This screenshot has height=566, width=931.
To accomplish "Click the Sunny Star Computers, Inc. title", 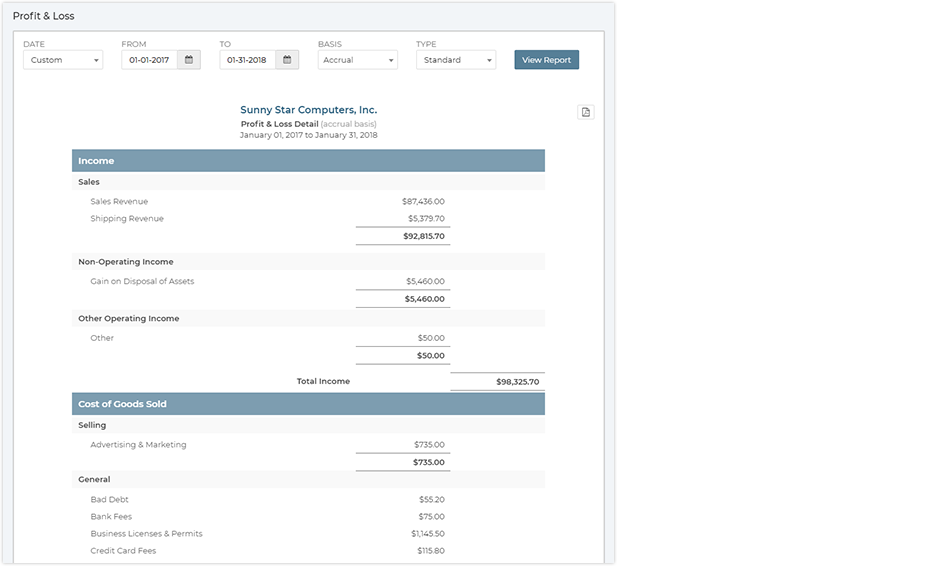I will [x=309, y=110].
